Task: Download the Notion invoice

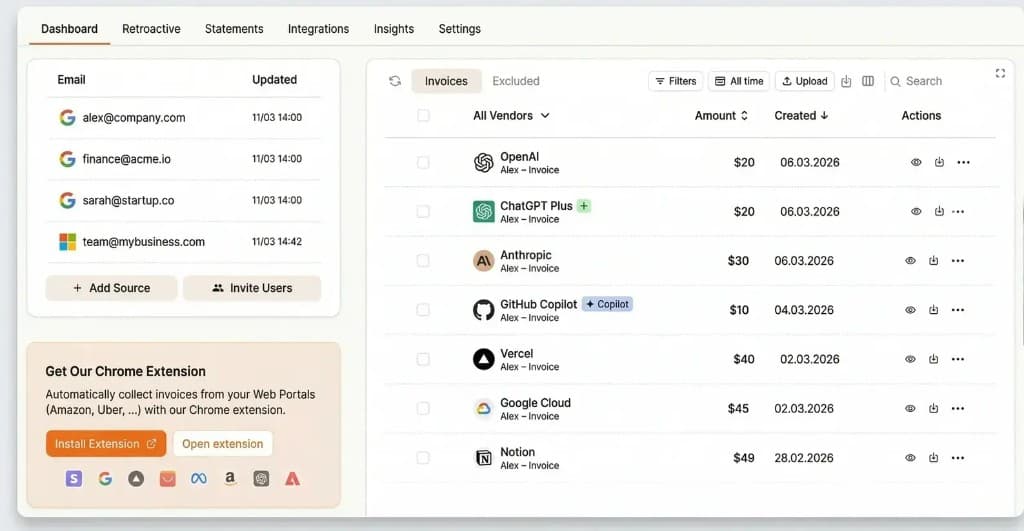Action: coord(934,458)
